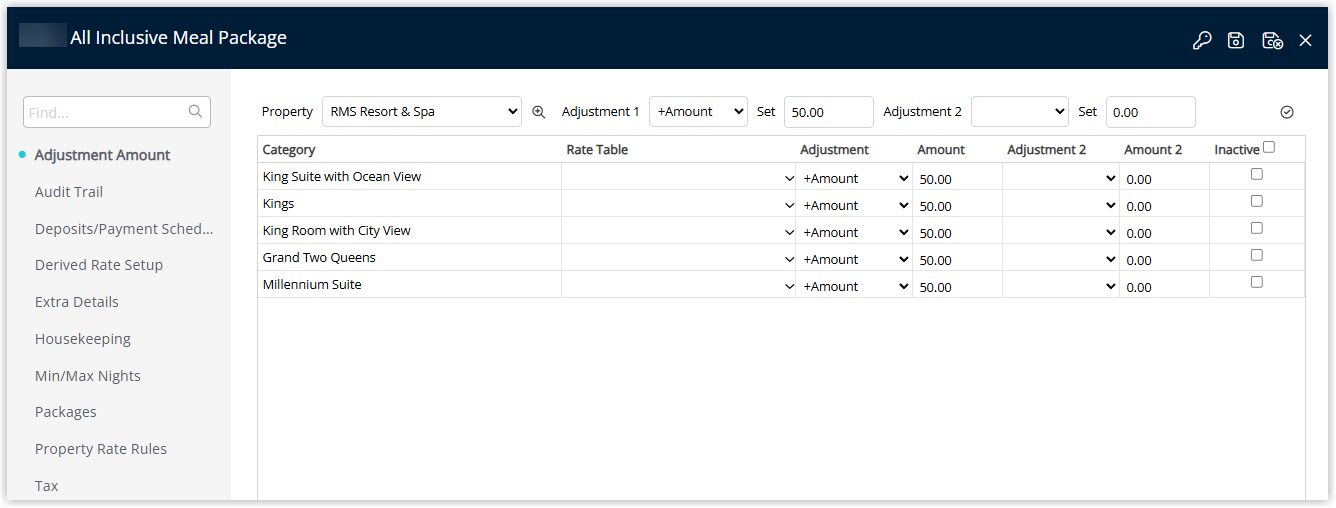The width and height of the screenshot is (1336, 508).
Task: Click the Grand Two Queens category cell
Action: pyautogui.click(x=409, y=257)
